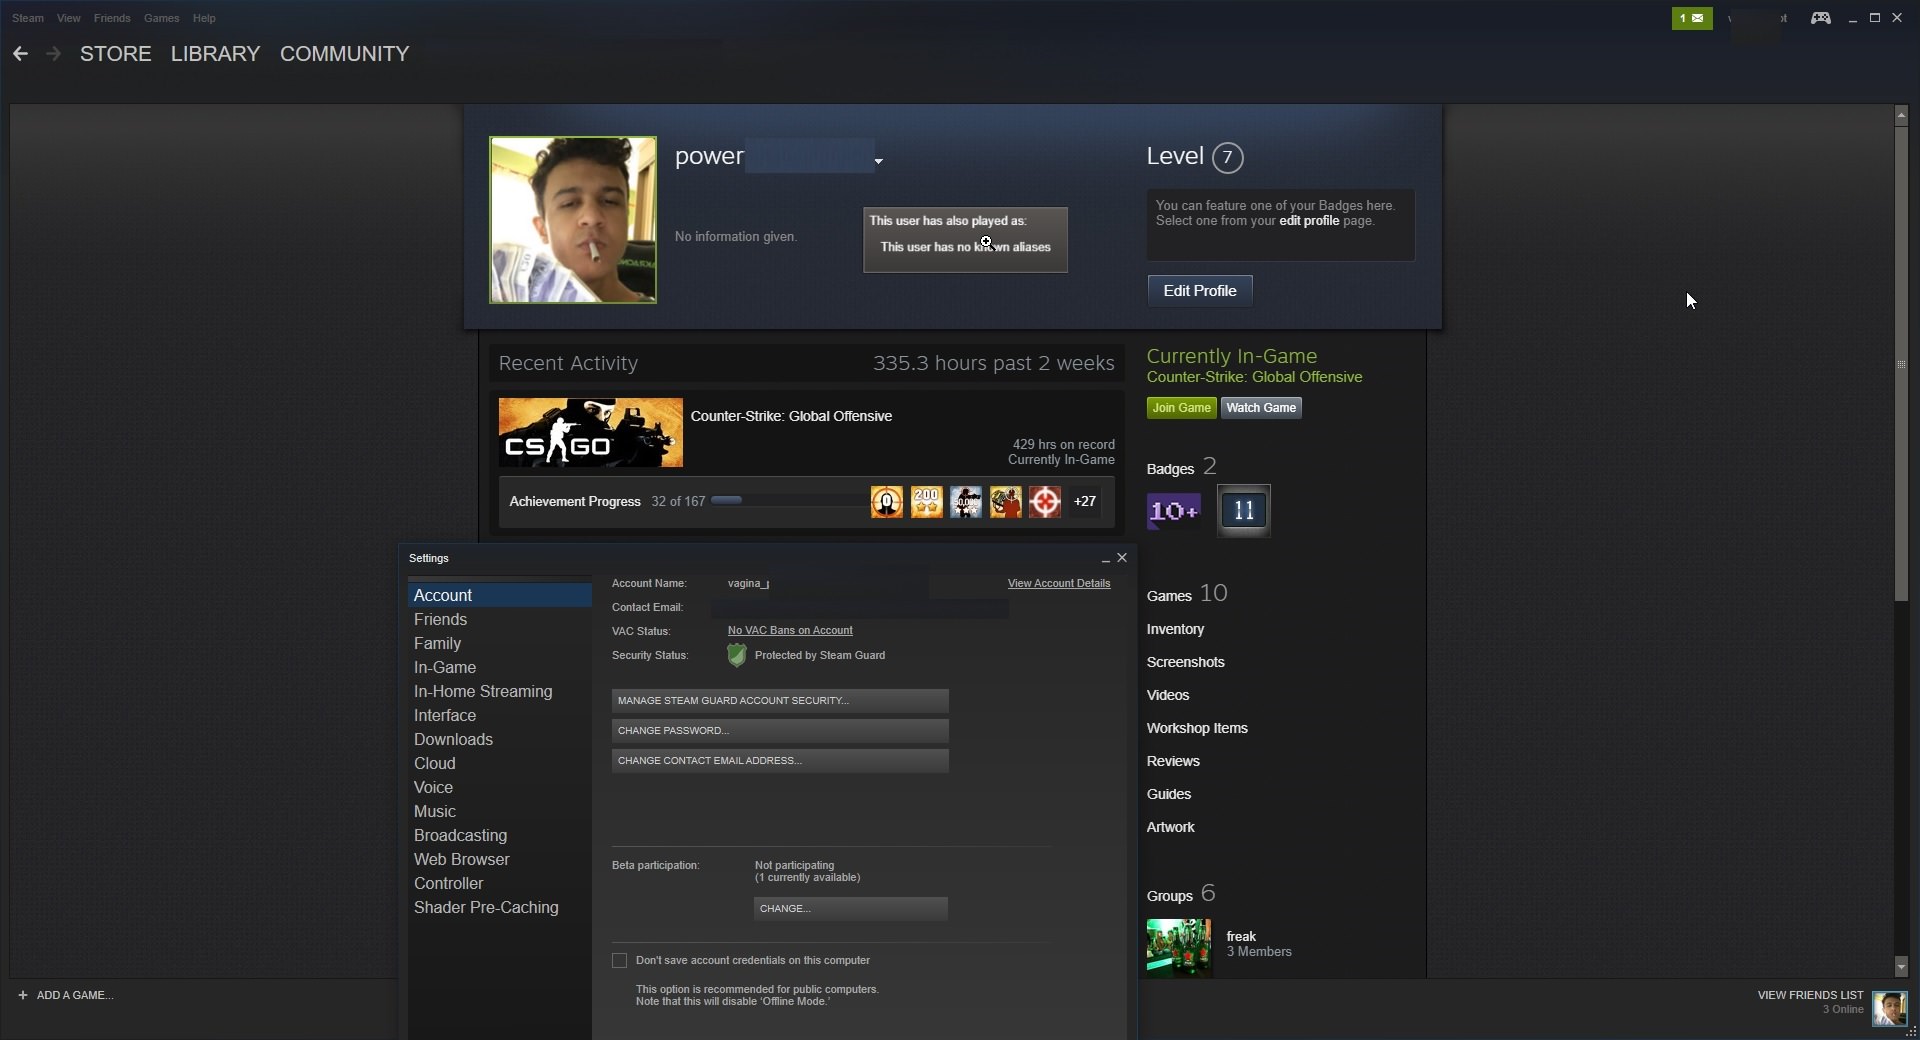Launch Big Picture mode controller icon
Viewport: 1920px width, 1040px height.
coord(1821,18)
